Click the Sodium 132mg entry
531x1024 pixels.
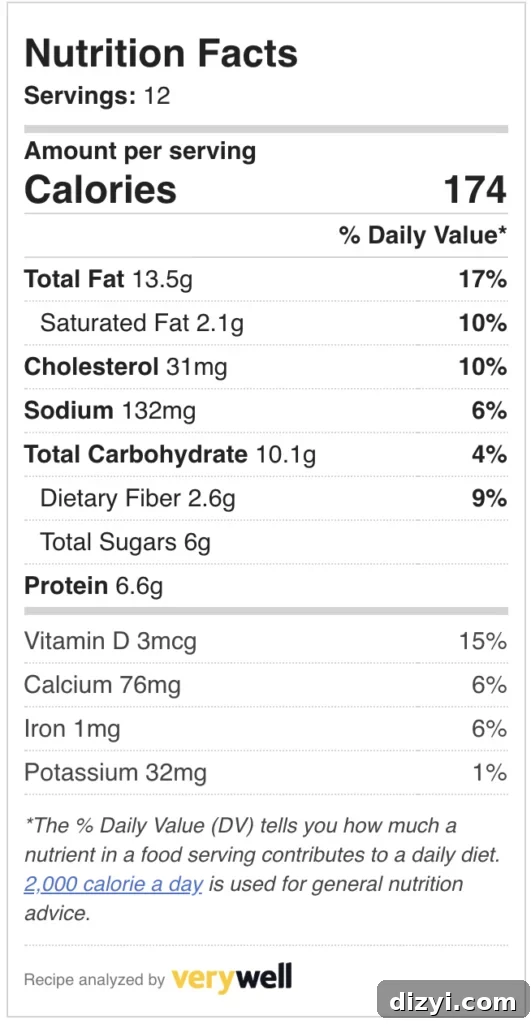point(266,411)
